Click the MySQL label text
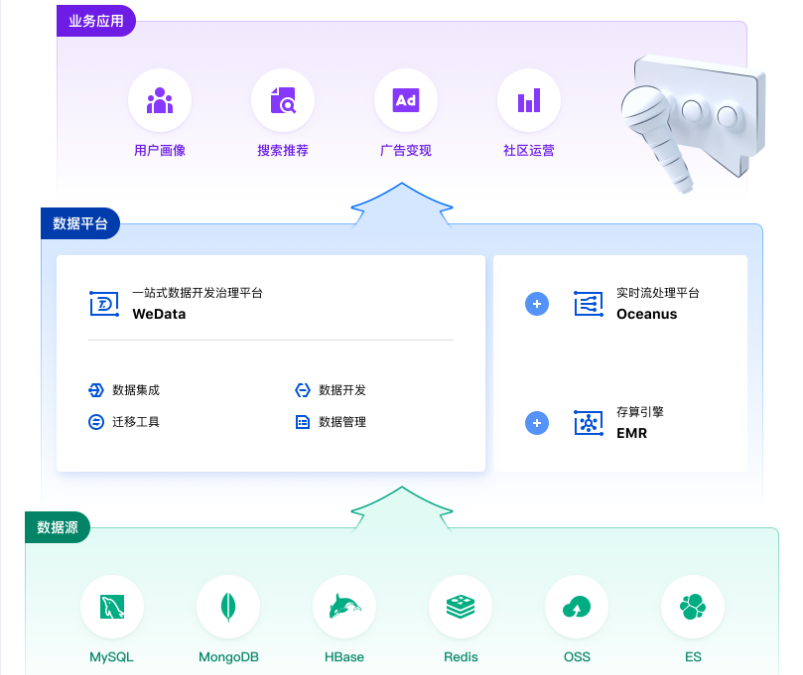The width and height of the screenshot is (803, 675). click(112, 657)
